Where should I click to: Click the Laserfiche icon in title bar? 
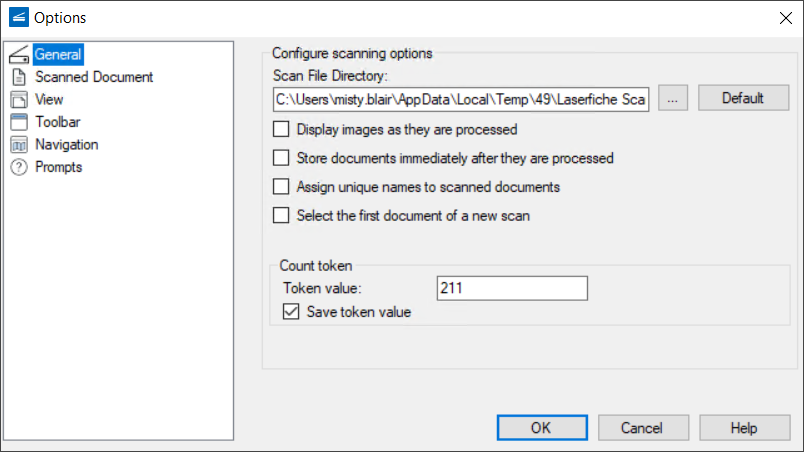tap(18, 17)
